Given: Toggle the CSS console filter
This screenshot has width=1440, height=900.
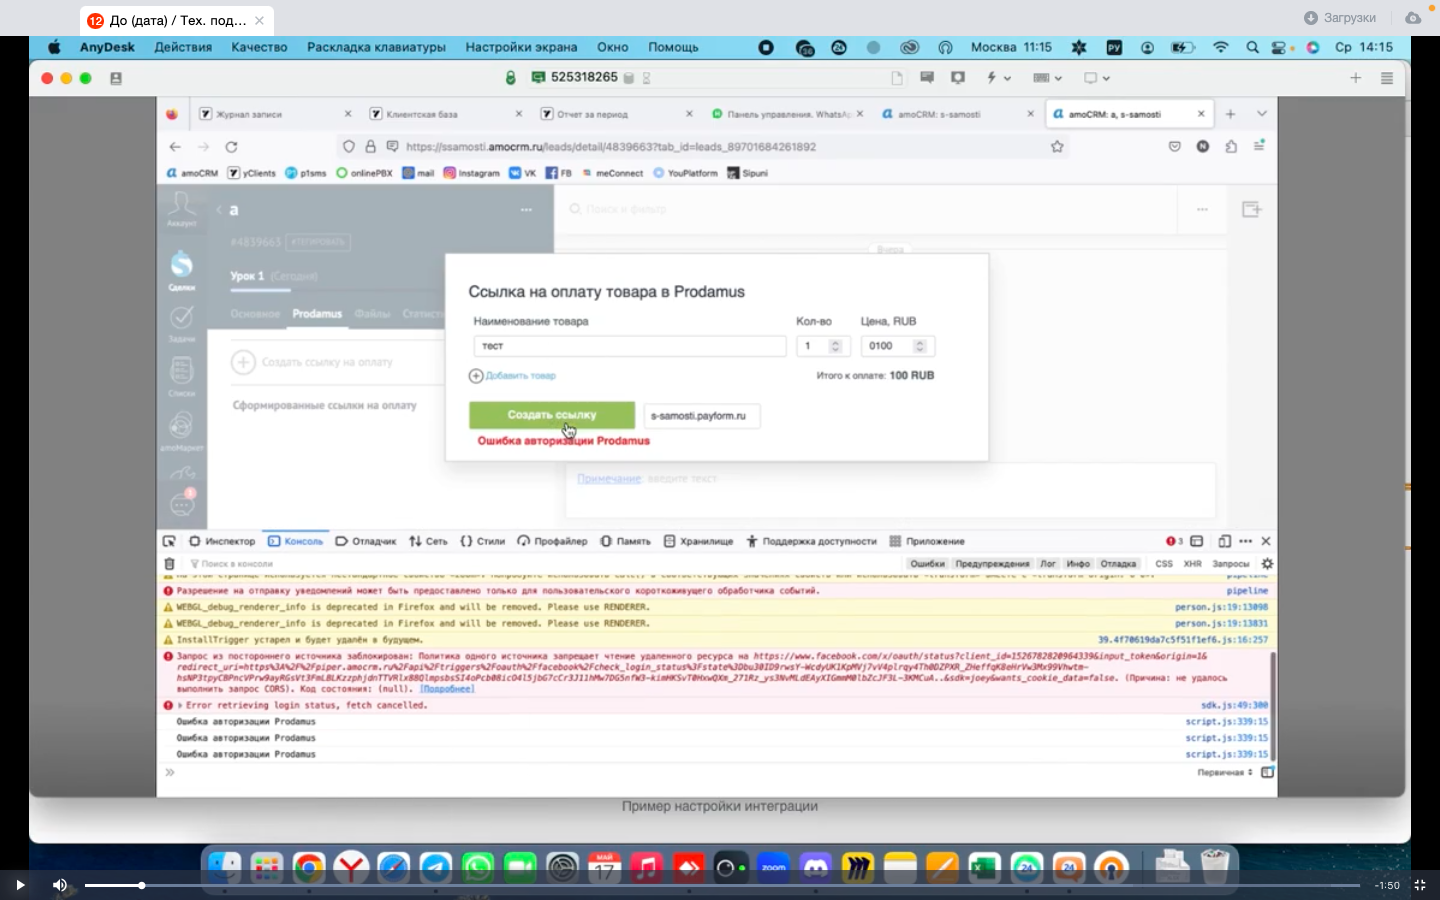Looking at the screenshot, I should (1164, 564).
